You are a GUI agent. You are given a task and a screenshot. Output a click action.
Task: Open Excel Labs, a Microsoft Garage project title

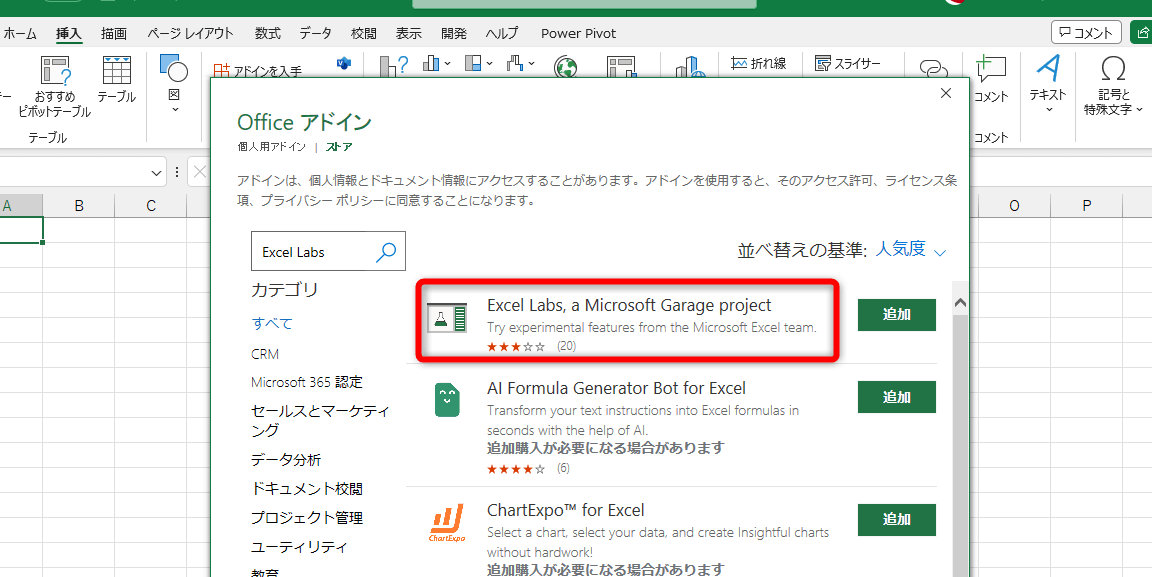629,305
